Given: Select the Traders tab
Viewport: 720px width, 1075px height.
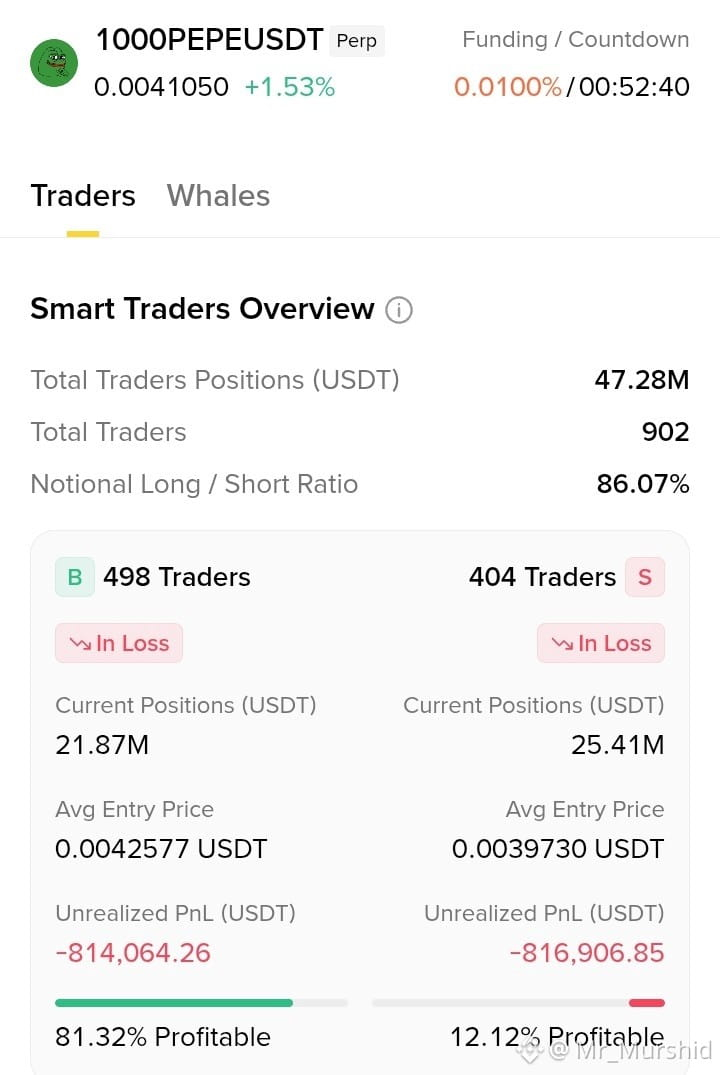Looking at the screenshot, I should point(83,196).
